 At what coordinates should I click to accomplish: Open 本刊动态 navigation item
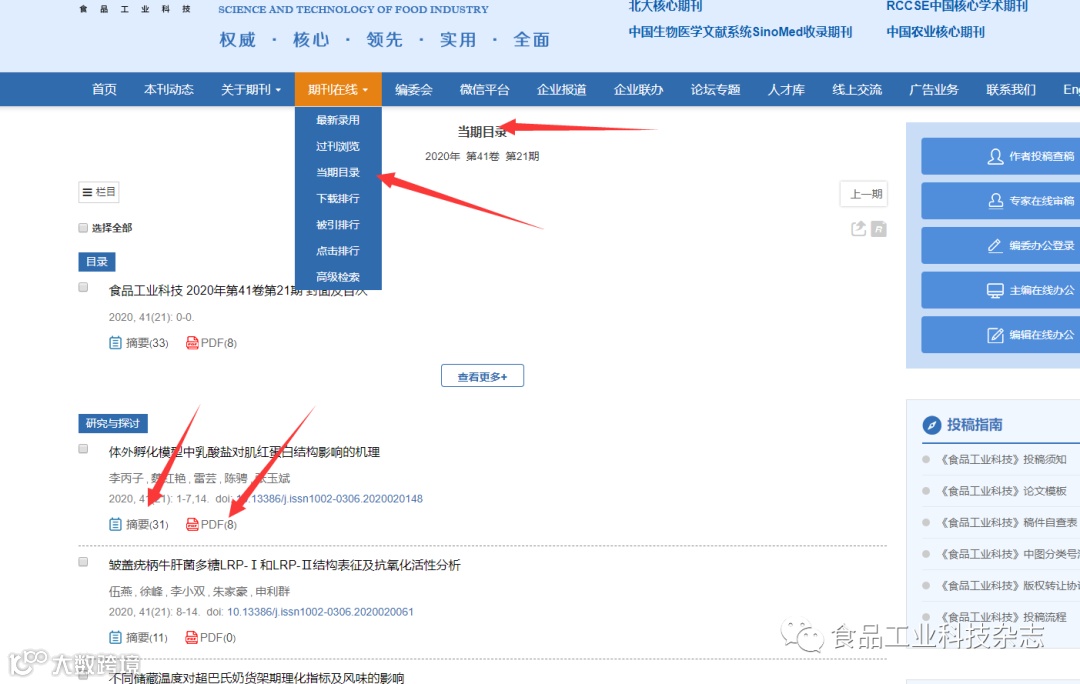(169, 90)
